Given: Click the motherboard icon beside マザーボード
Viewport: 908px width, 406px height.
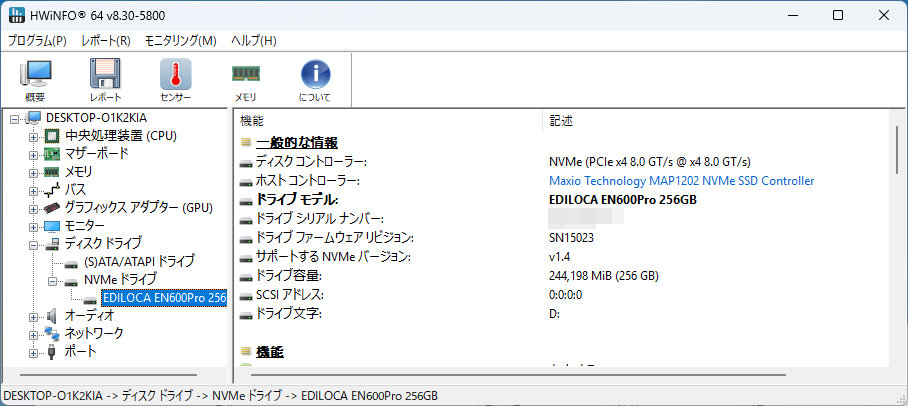Looking at the screenshot, I should (x=52, y=154).
